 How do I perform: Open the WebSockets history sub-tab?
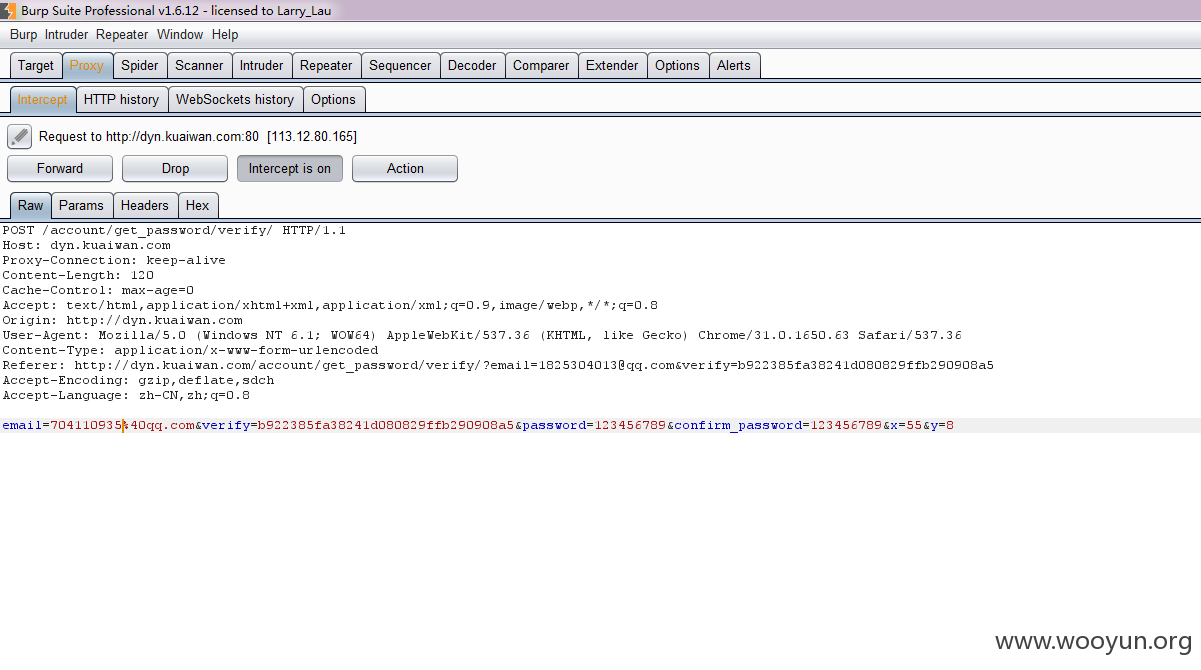click(x=235, y=100)
